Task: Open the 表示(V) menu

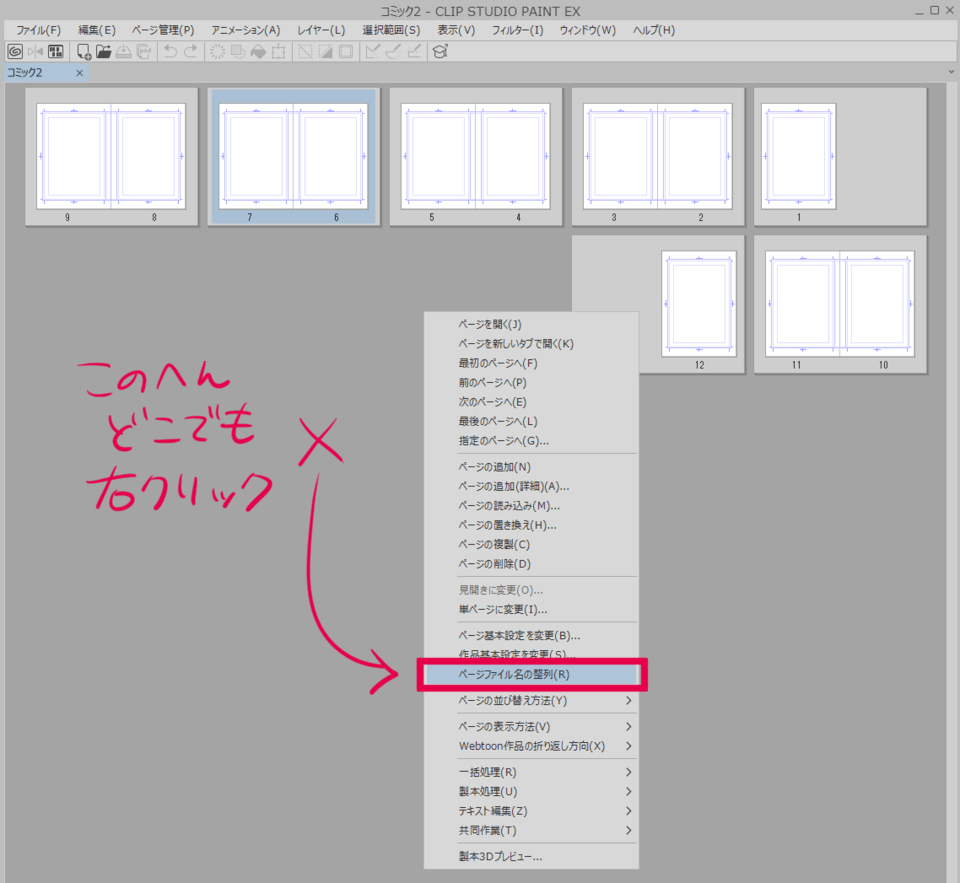Action: (456, 30)
